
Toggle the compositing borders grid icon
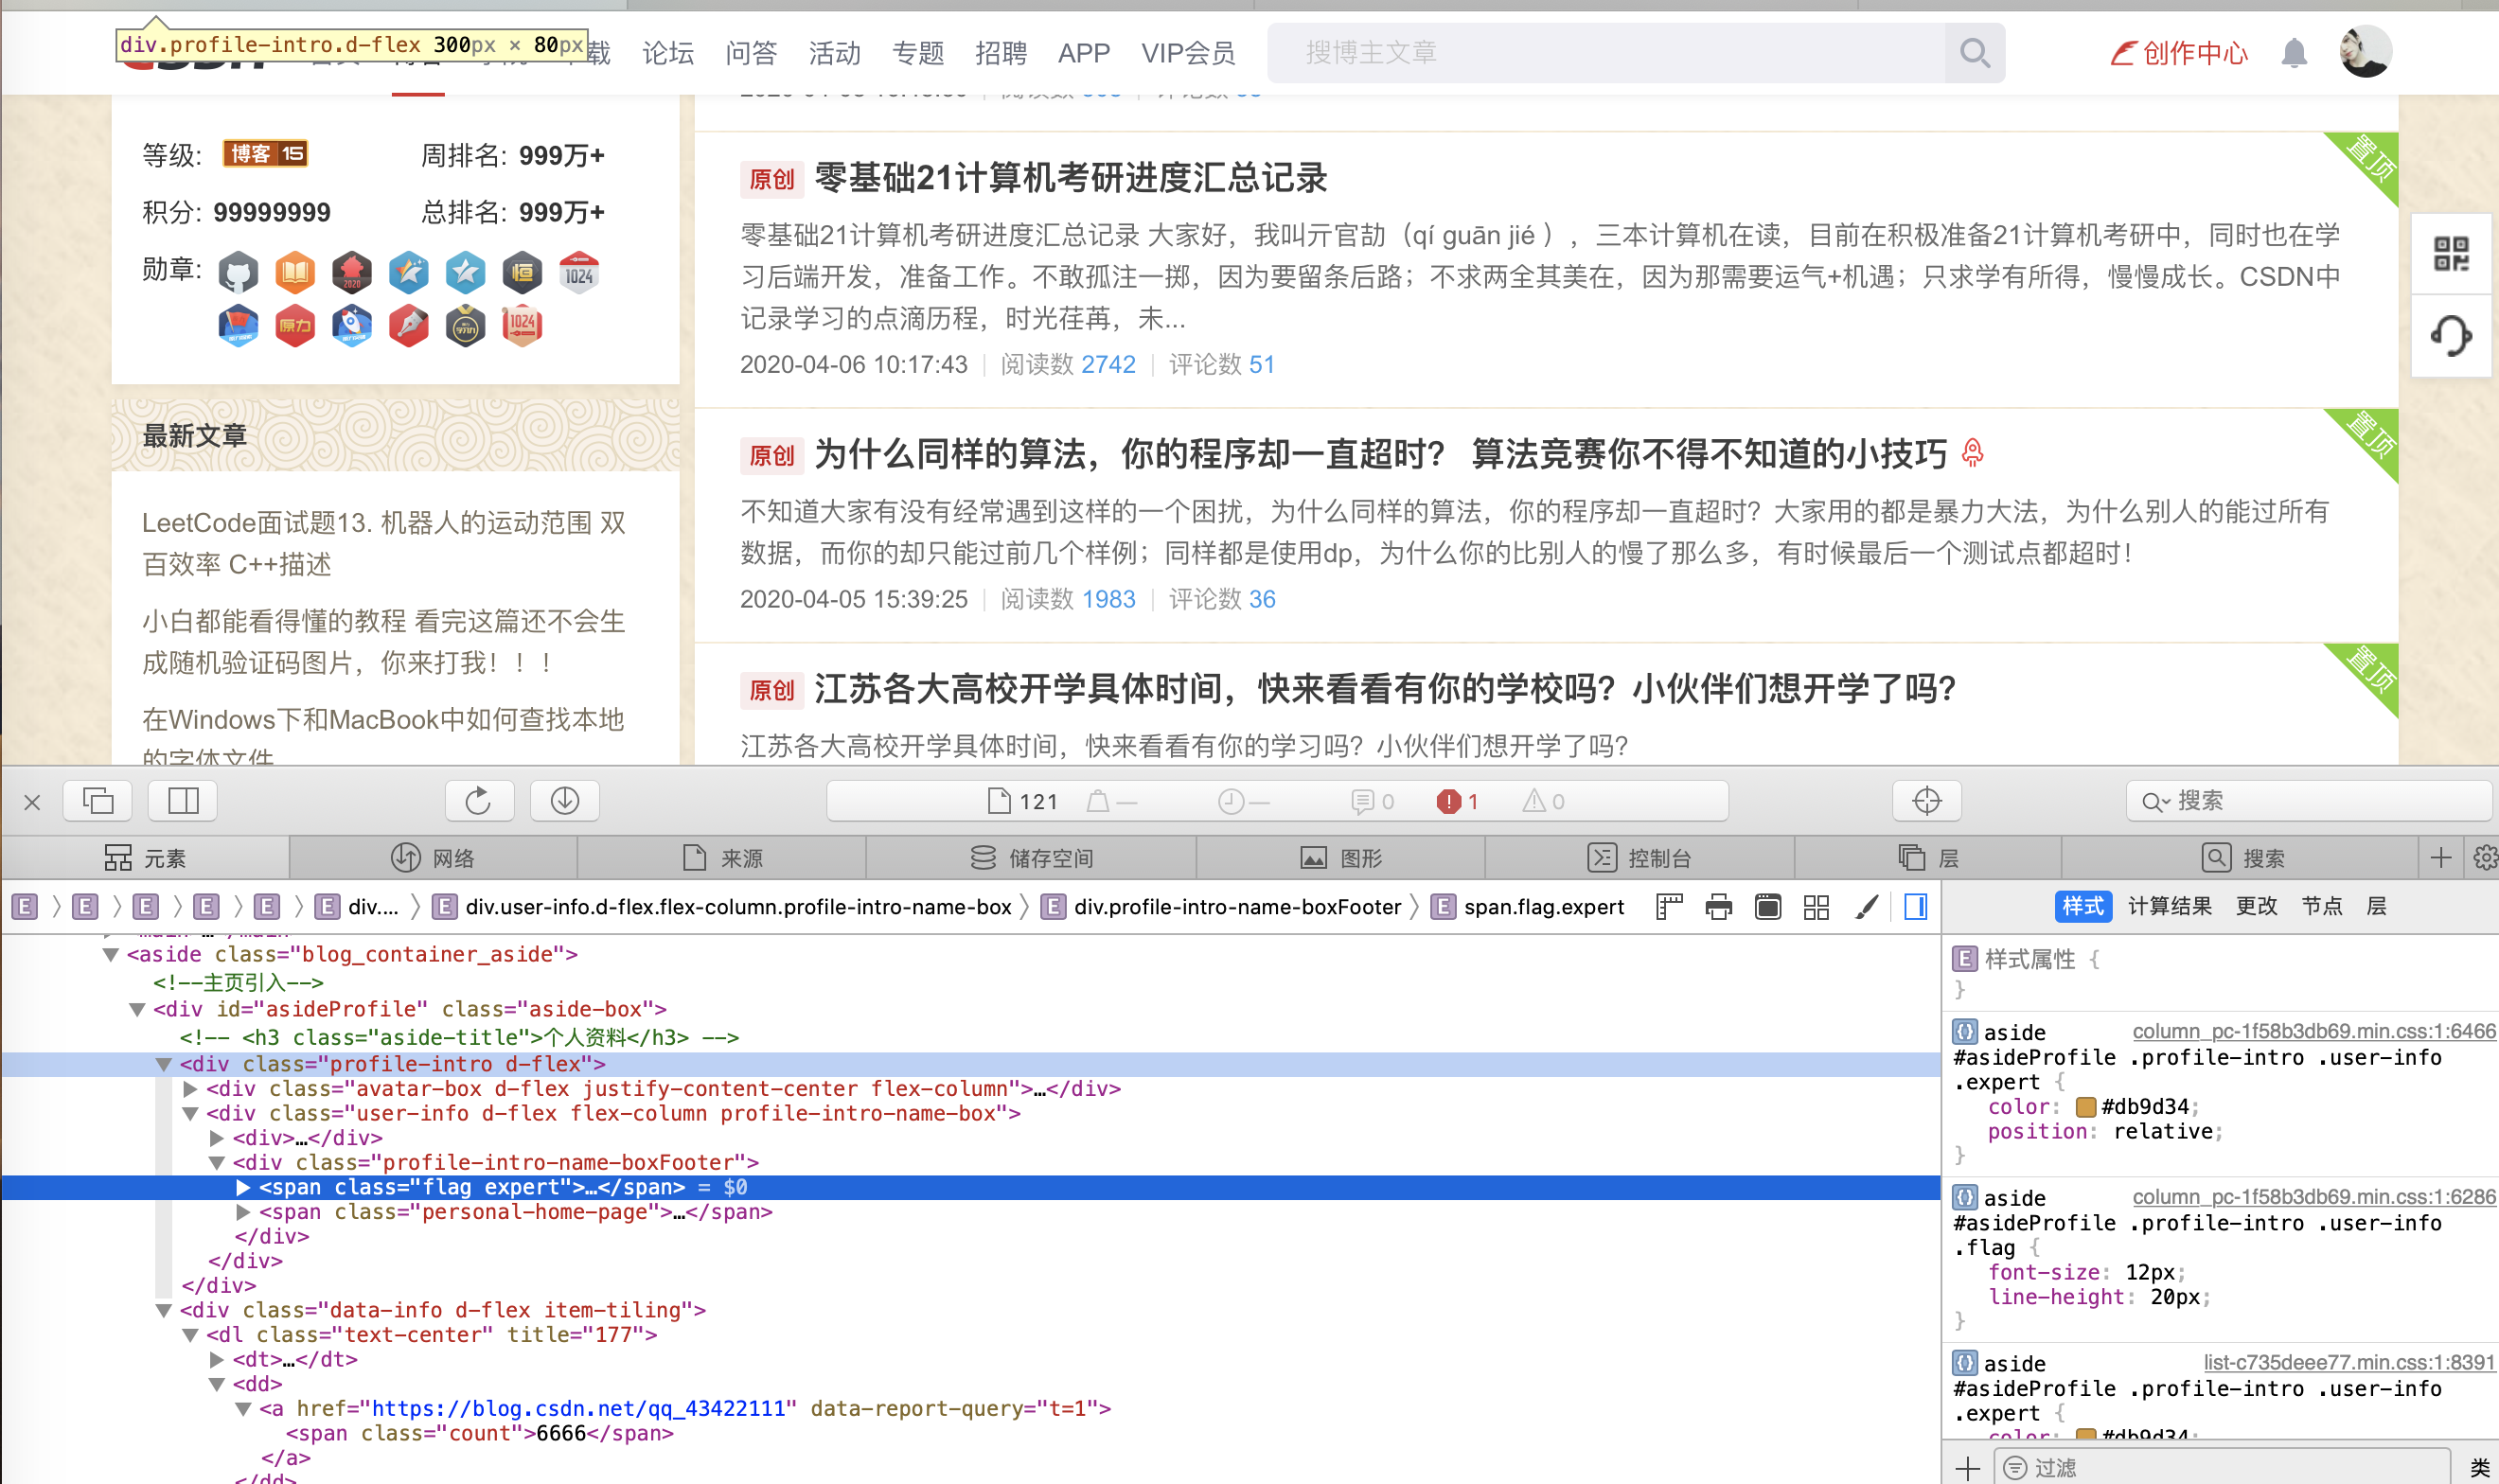click(x=1816, y=907)
